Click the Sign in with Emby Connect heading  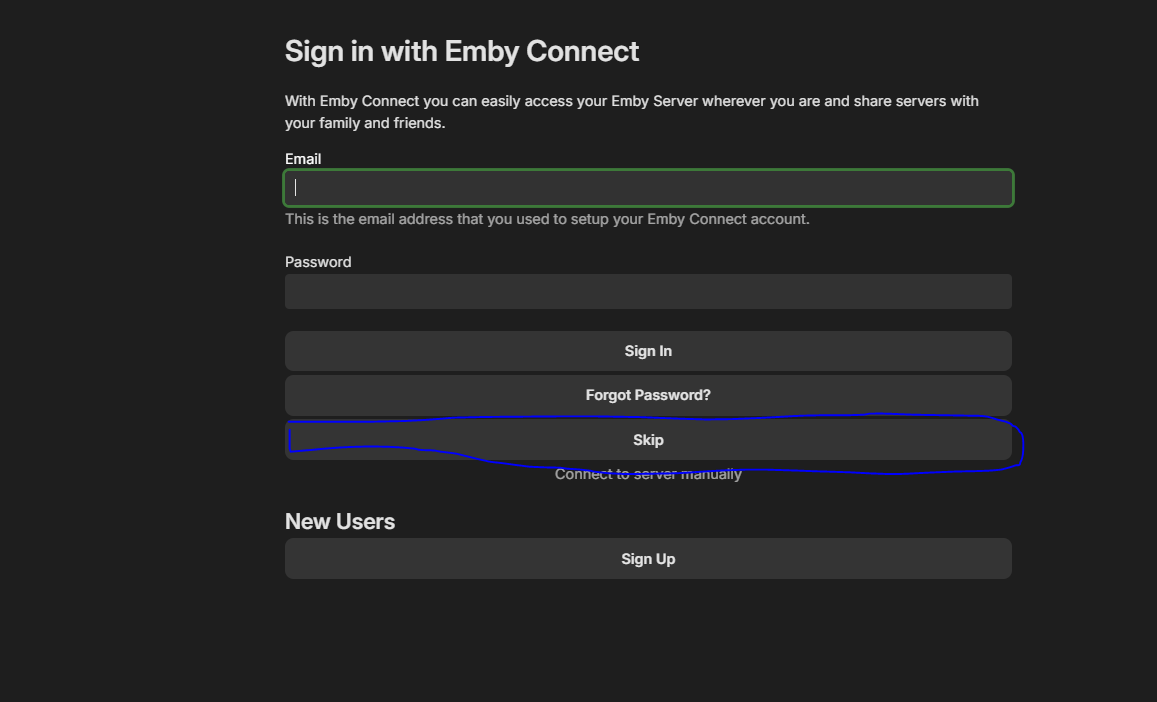461,52
